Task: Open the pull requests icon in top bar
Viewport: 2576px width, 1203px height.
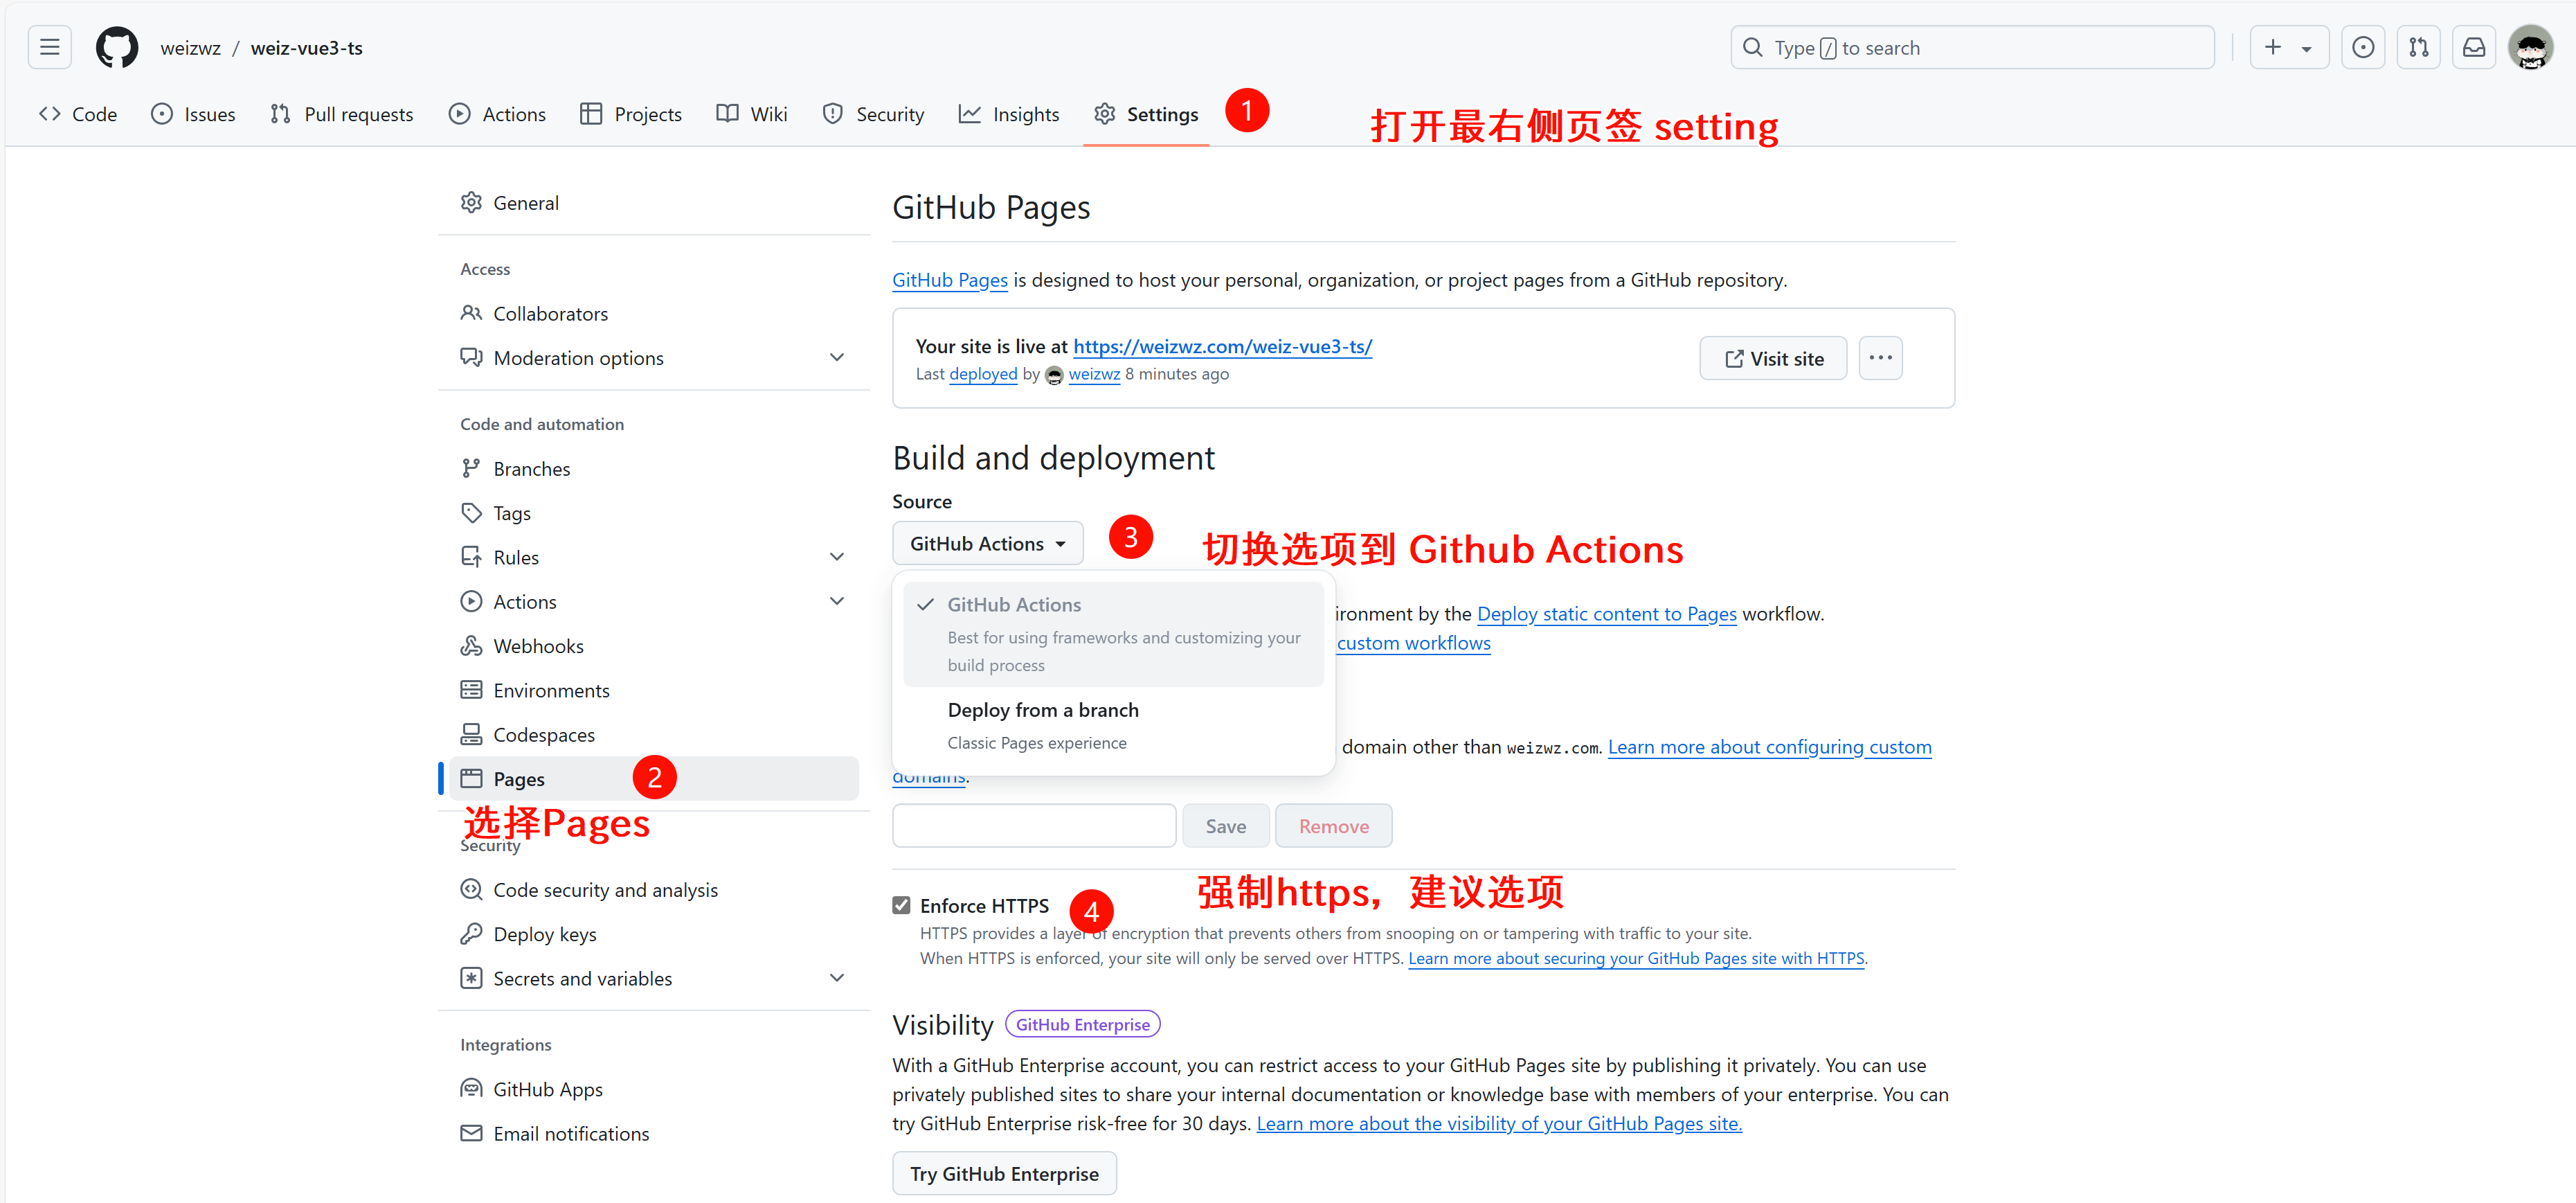Action: pyautogui.click(x=2418, y=47)
